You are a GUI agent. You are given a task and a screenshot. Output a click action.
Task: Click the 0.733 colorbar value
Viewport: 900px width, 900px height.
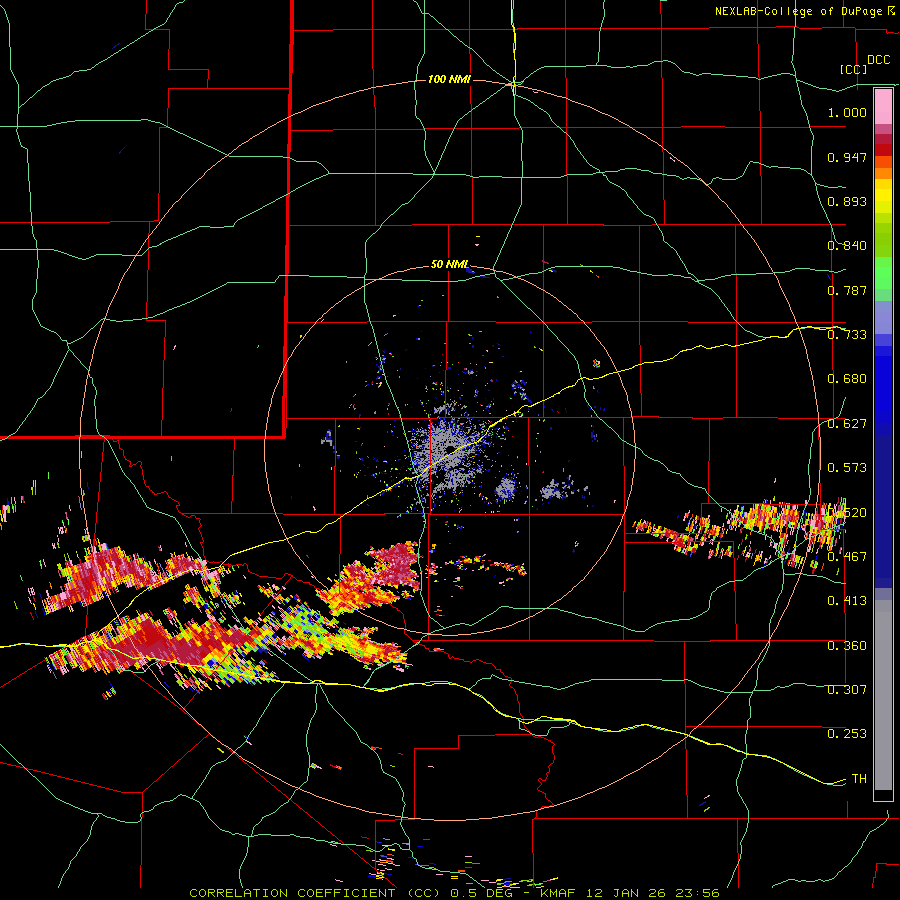pyautogui.click(x=847, y=335)
